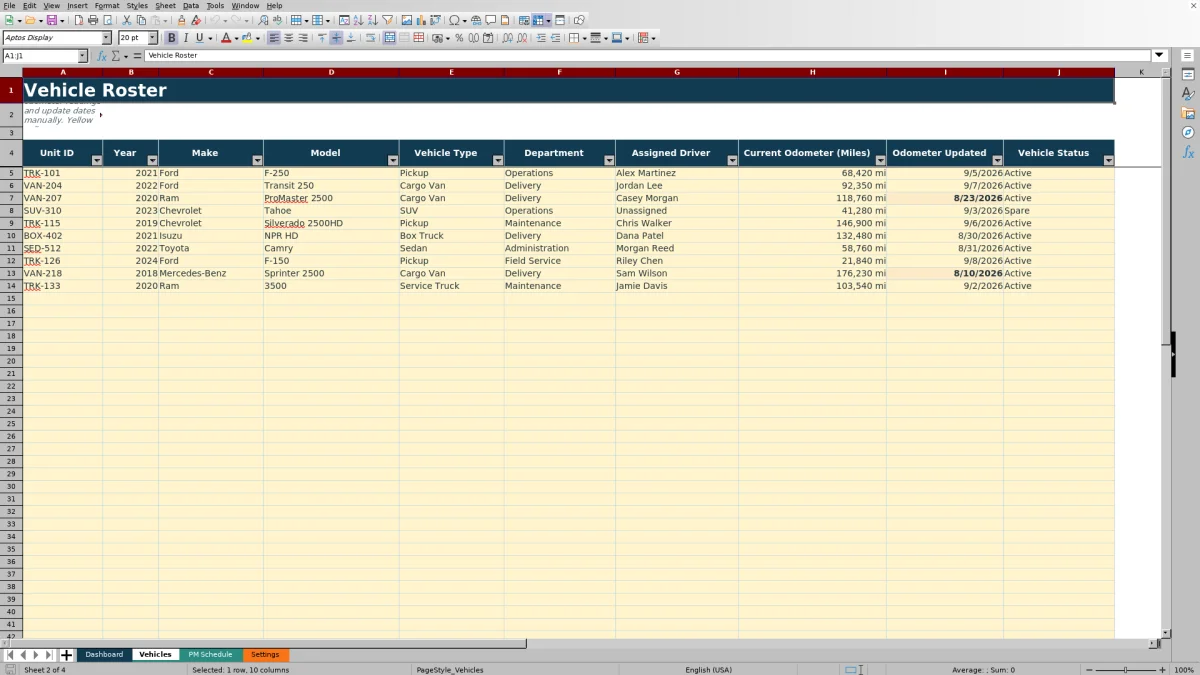The image size is (1200, 675).
Task: Click the Casey Morgan cell
Action: click(677, 198)
